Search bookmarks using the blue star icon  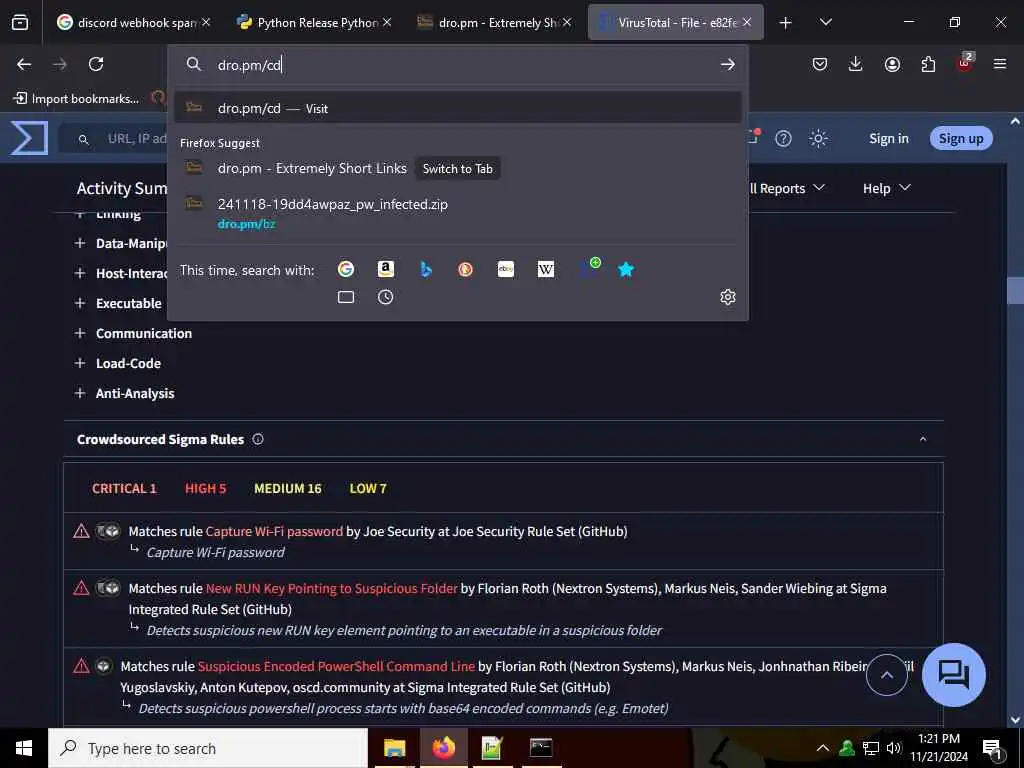pyautogui.click(x=626, y=269)
